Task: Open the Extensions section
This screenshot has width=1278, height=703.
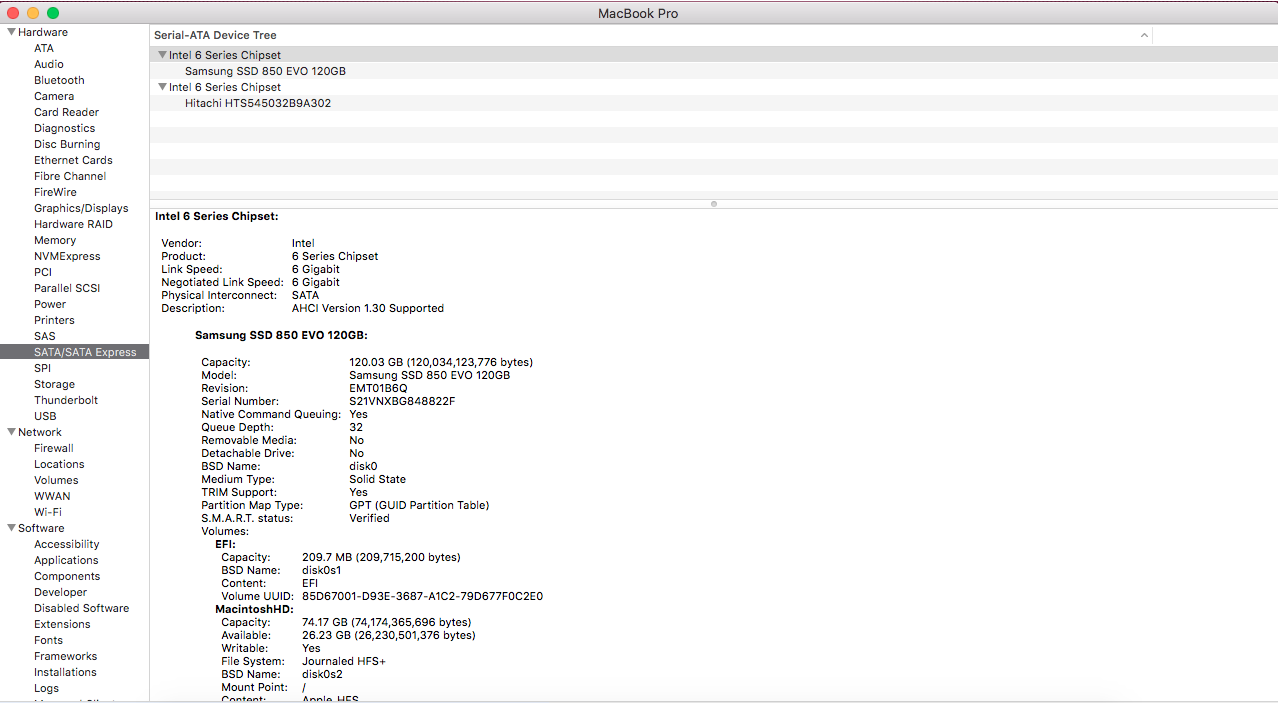Action: pyautogui.click(x=62, y=624)
